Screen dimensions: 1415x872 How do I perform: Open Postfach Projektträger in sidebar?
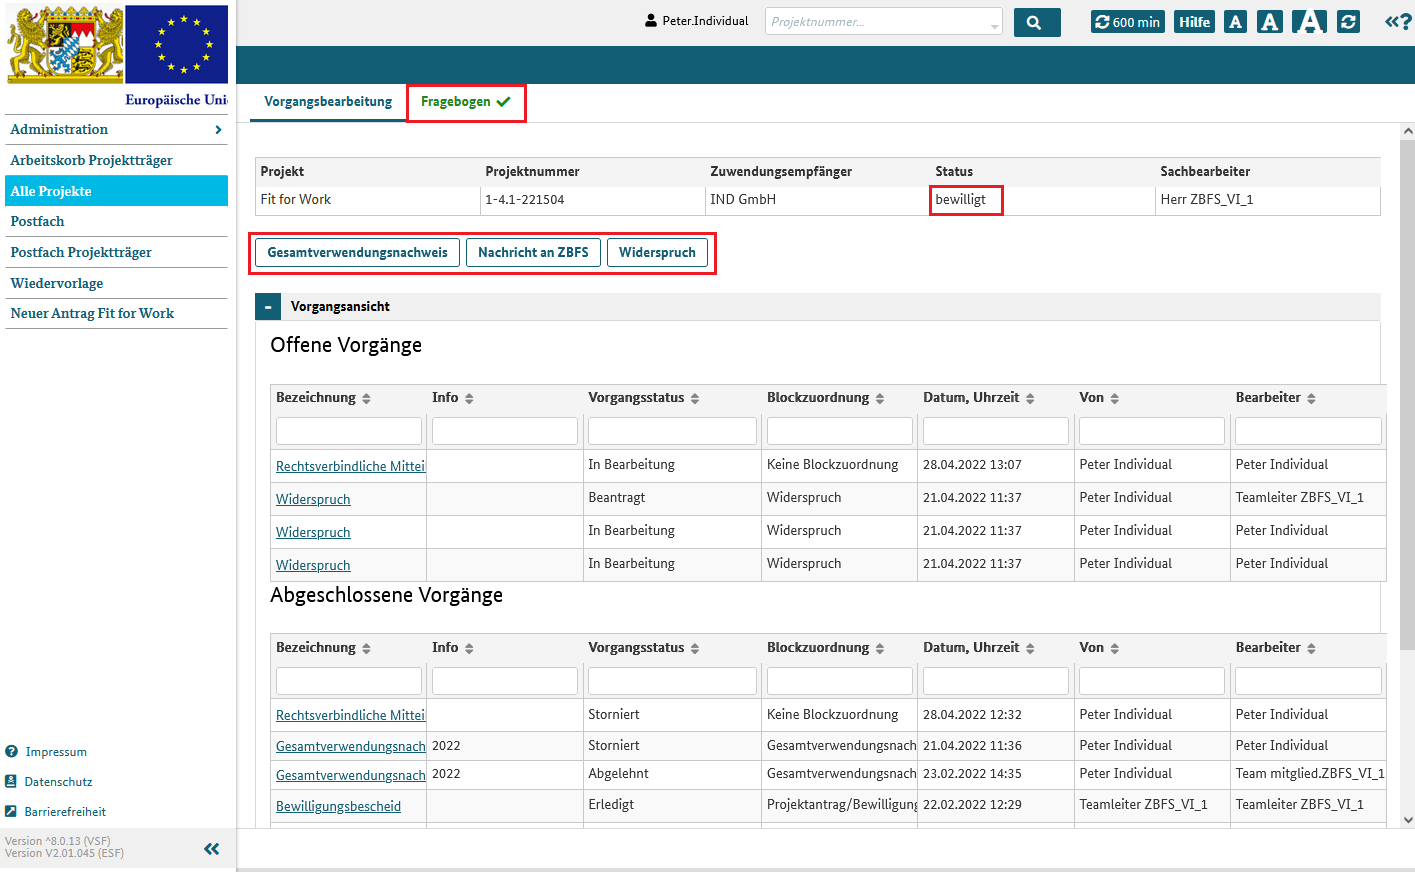pos(116,252)
